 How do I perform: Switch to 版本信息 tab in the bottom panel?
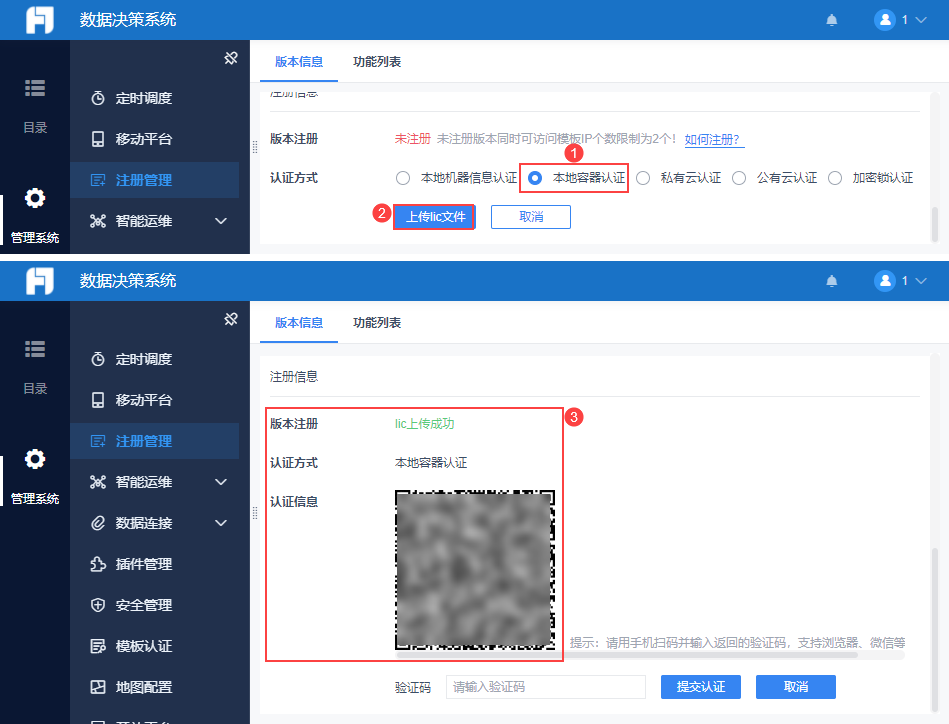click(x=299, y=323)
